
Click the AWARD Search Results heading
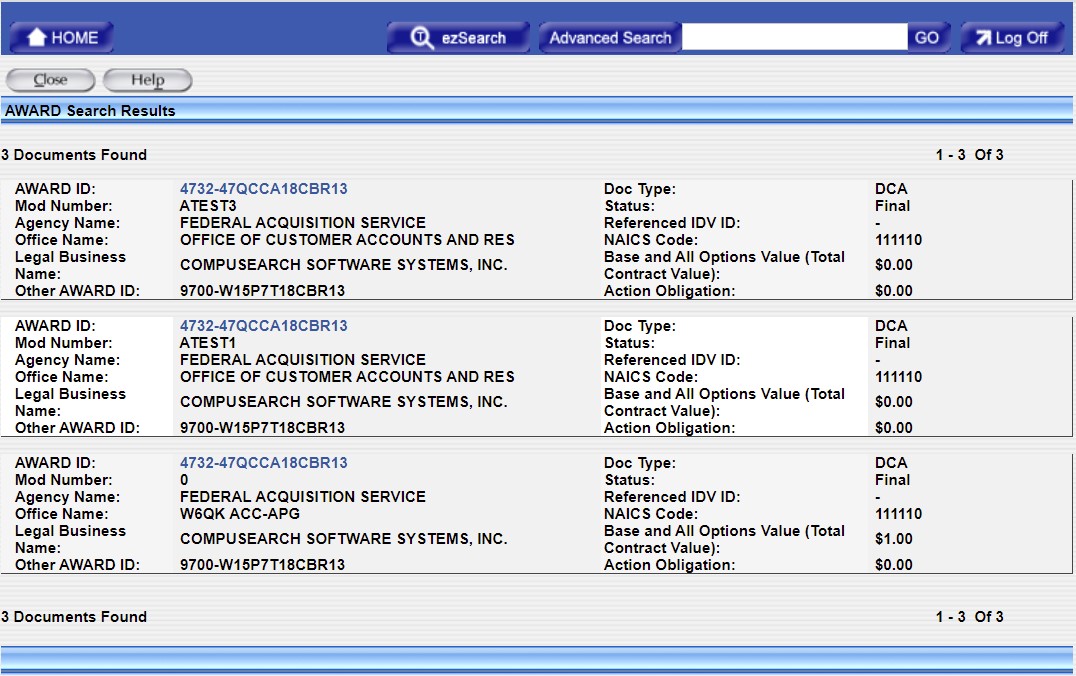(x=90, y=110)
